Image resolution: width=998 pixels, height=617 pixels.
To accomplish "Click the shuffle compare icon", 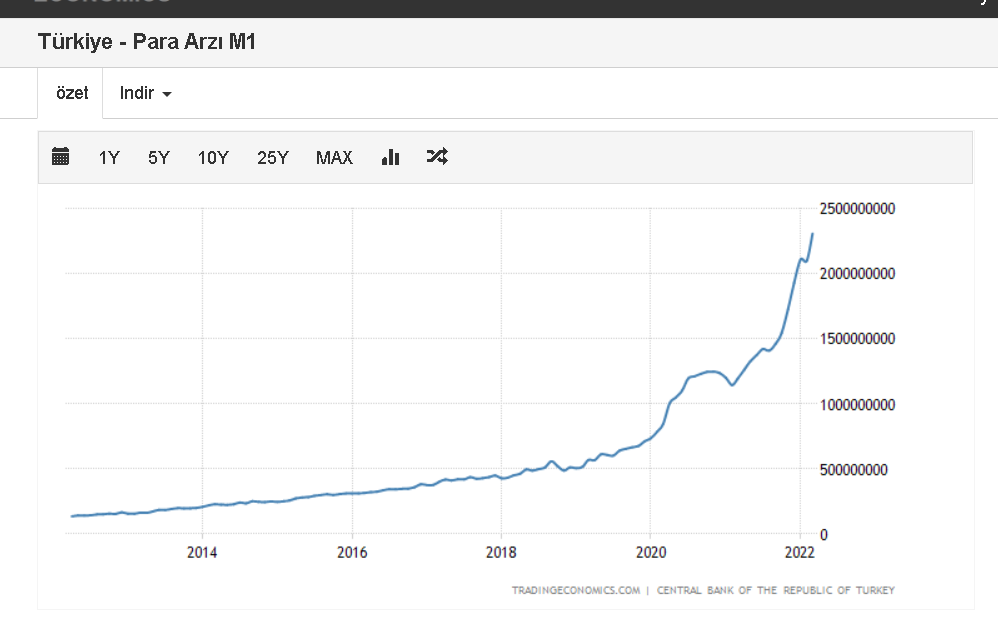I will click(x=437, y=157).
